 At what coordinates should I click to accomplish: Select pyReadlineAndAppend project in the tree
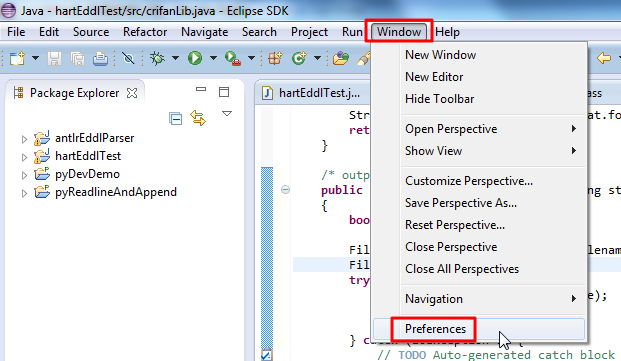(x=116, y=192)
